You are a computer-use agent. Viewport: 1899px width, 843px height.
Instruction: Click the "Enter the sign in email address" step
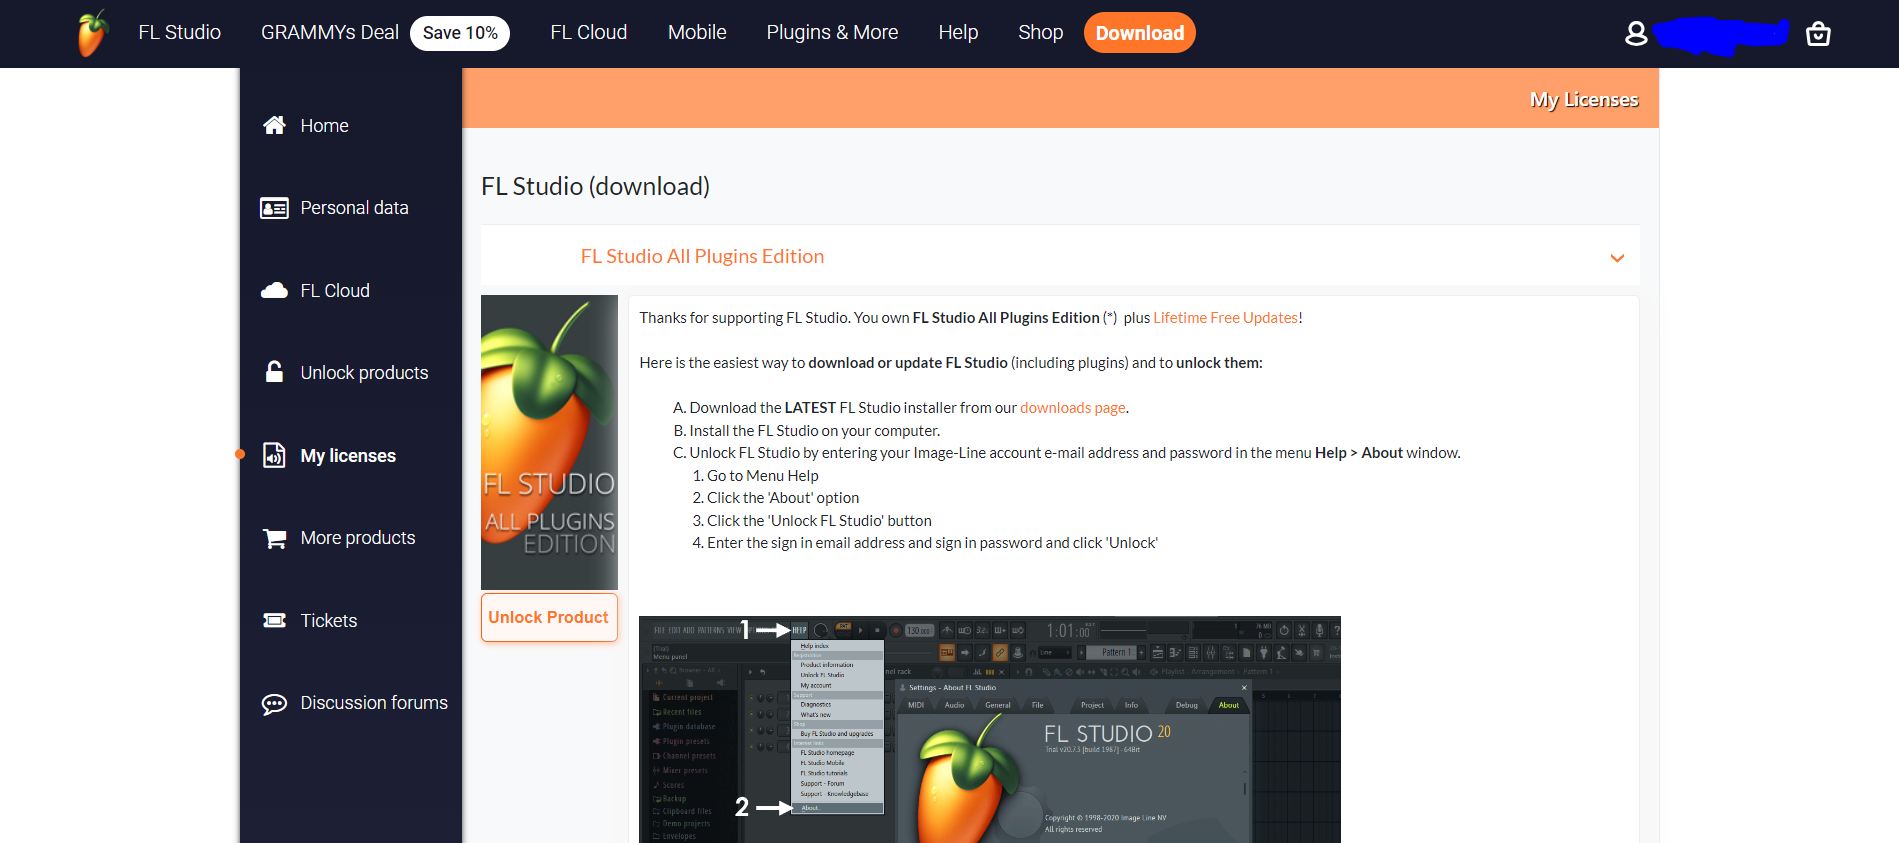coord(932,543)
